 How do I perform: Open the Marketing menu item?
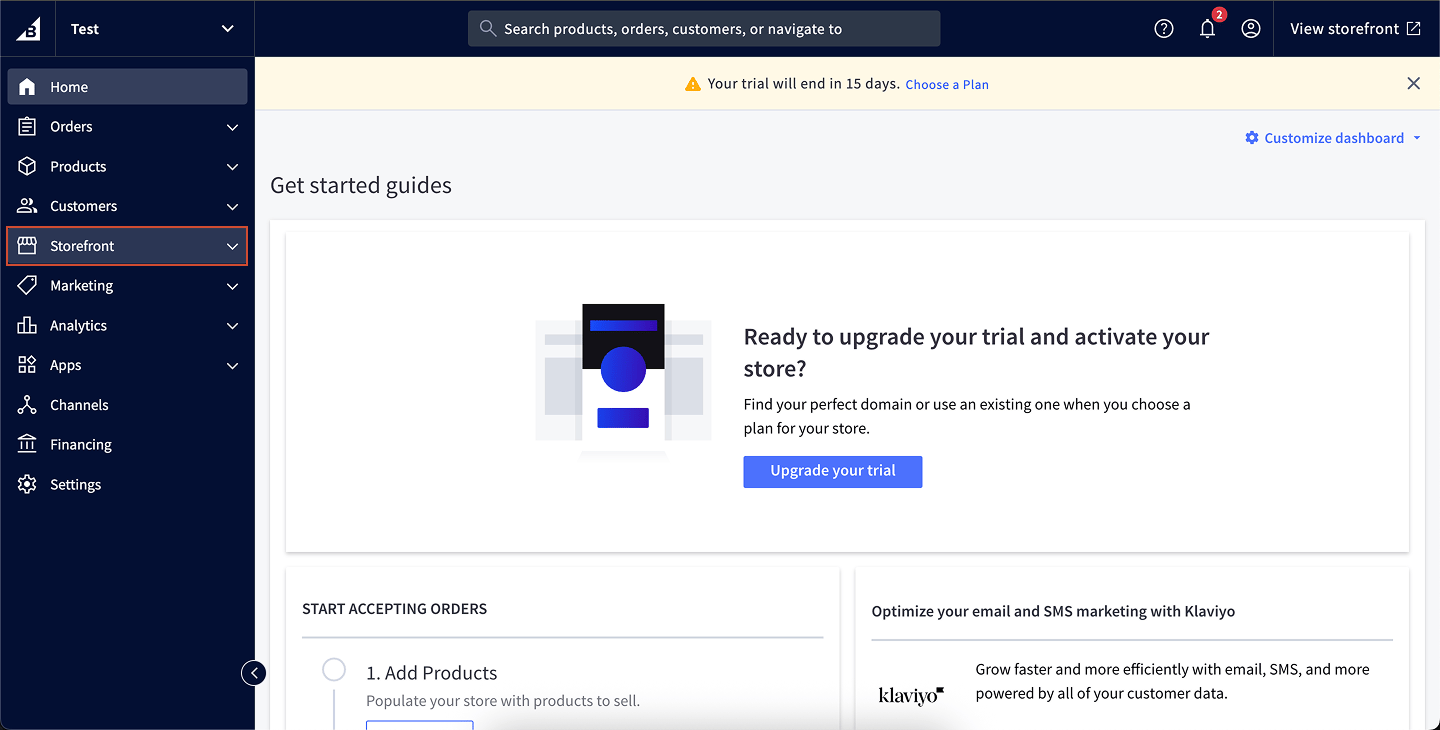click(127, 286)
